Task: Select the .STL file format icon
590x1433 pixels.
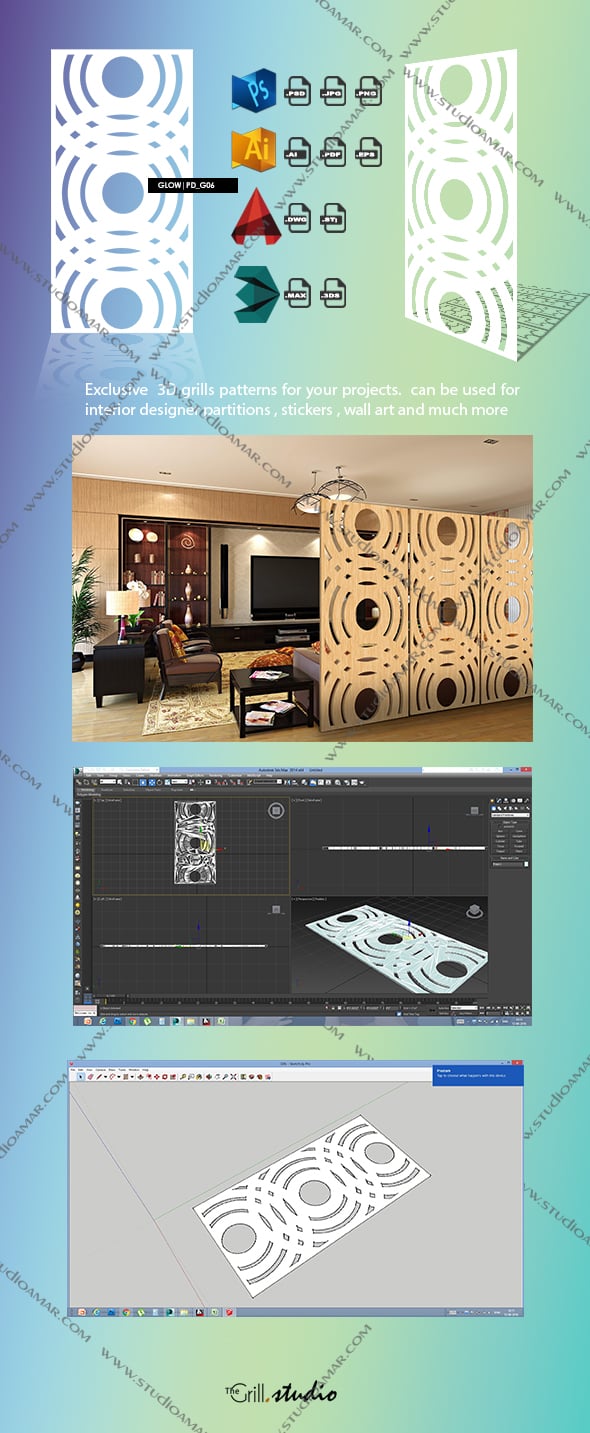Action: pyautogui.click(x=332, y=218)
